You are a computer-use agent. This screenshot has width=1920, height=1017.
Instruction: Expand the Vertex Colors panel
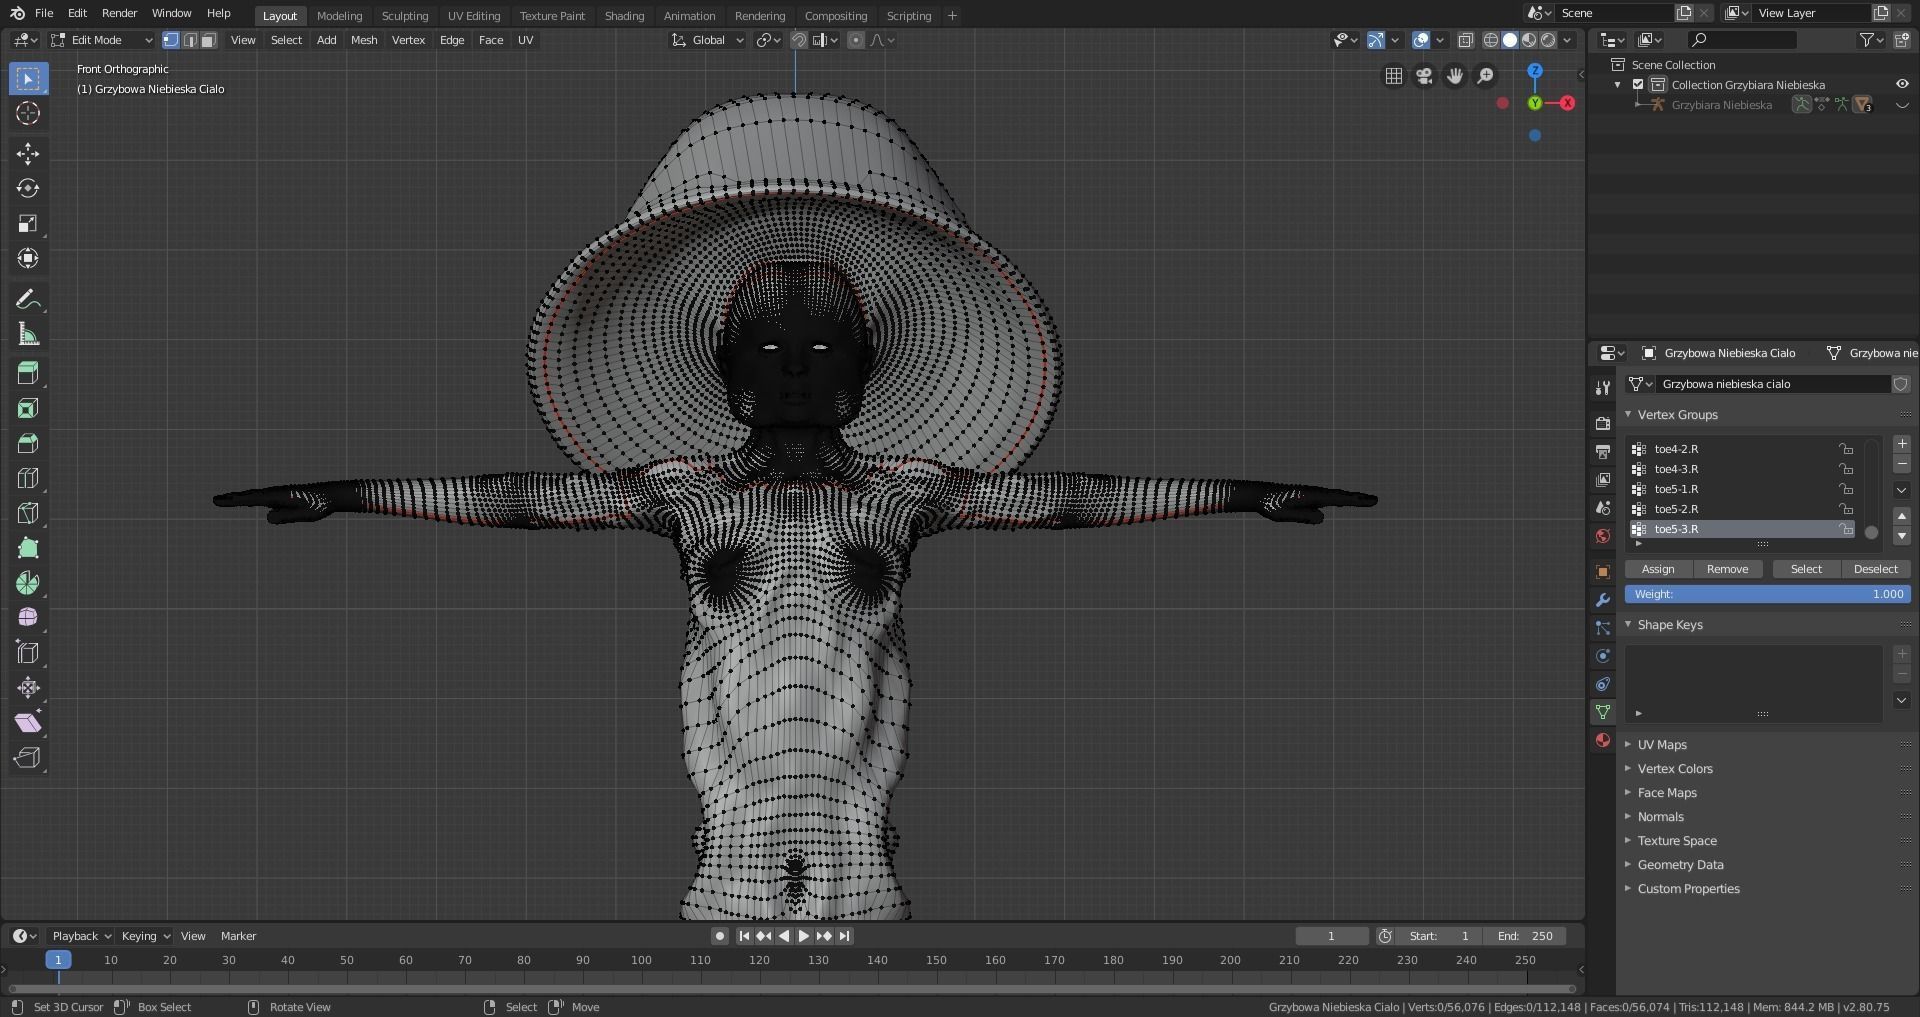point(1628,768)
